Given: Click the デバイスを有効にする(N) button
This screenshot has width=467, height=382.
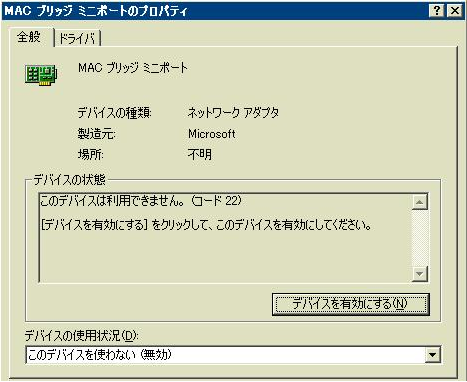Looking at the screenshot, I should click(x=350, y=304).
